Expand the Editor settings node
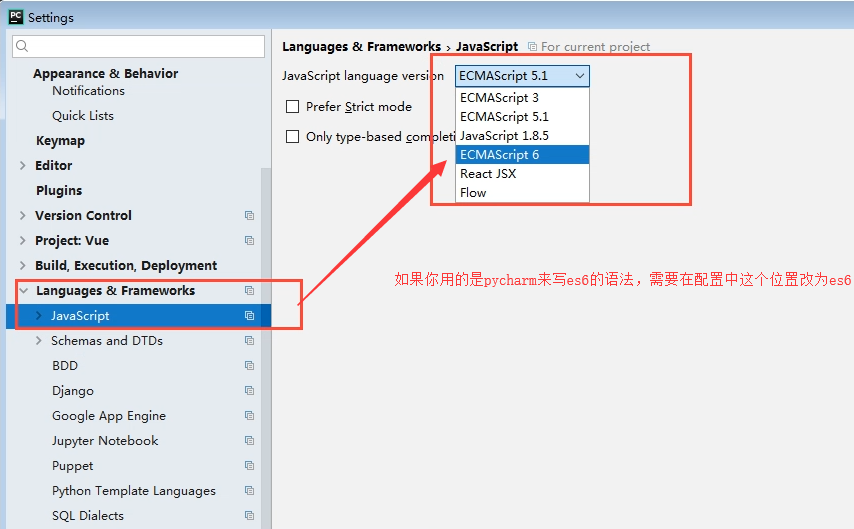Screen dimensions: 854x529 coord(22,166)
